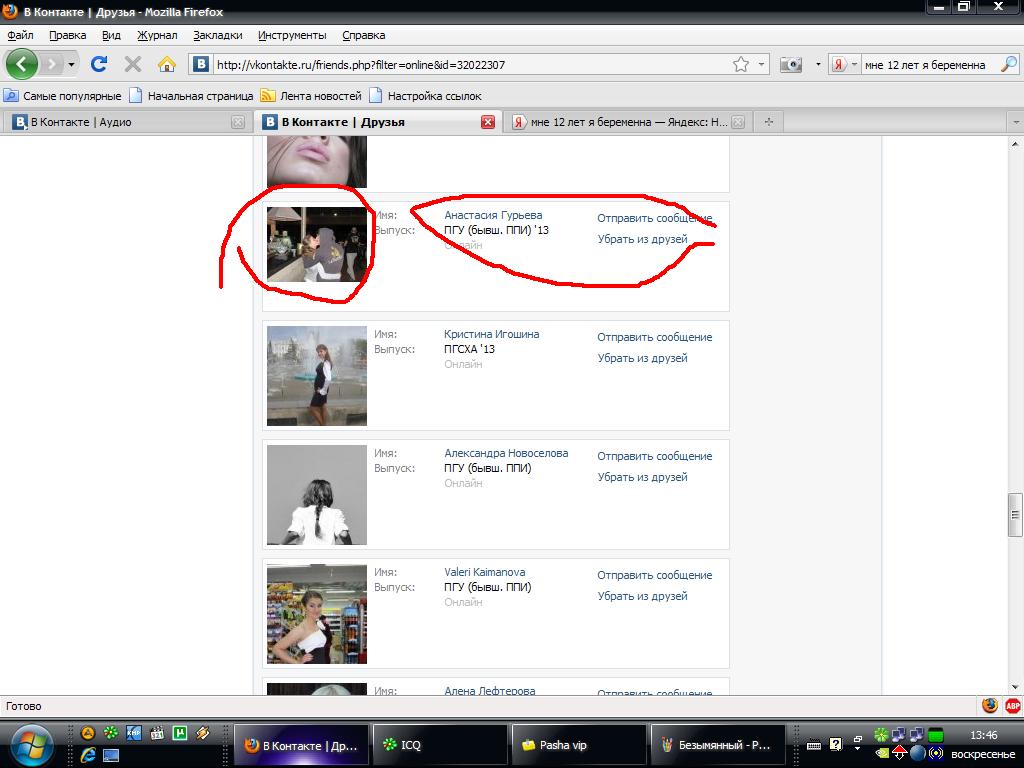Bookmark this page with the star icon
This screenshot has width=1024, height=768.
pyautogui.click(x=741, y=64)
